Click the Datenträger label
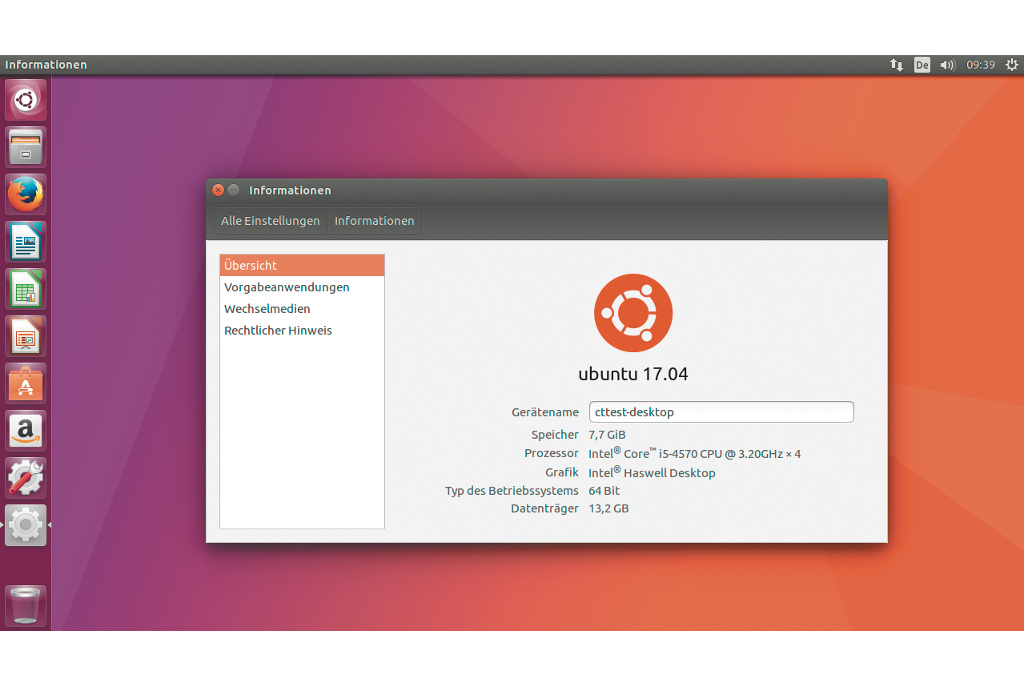 pos(544,508)
